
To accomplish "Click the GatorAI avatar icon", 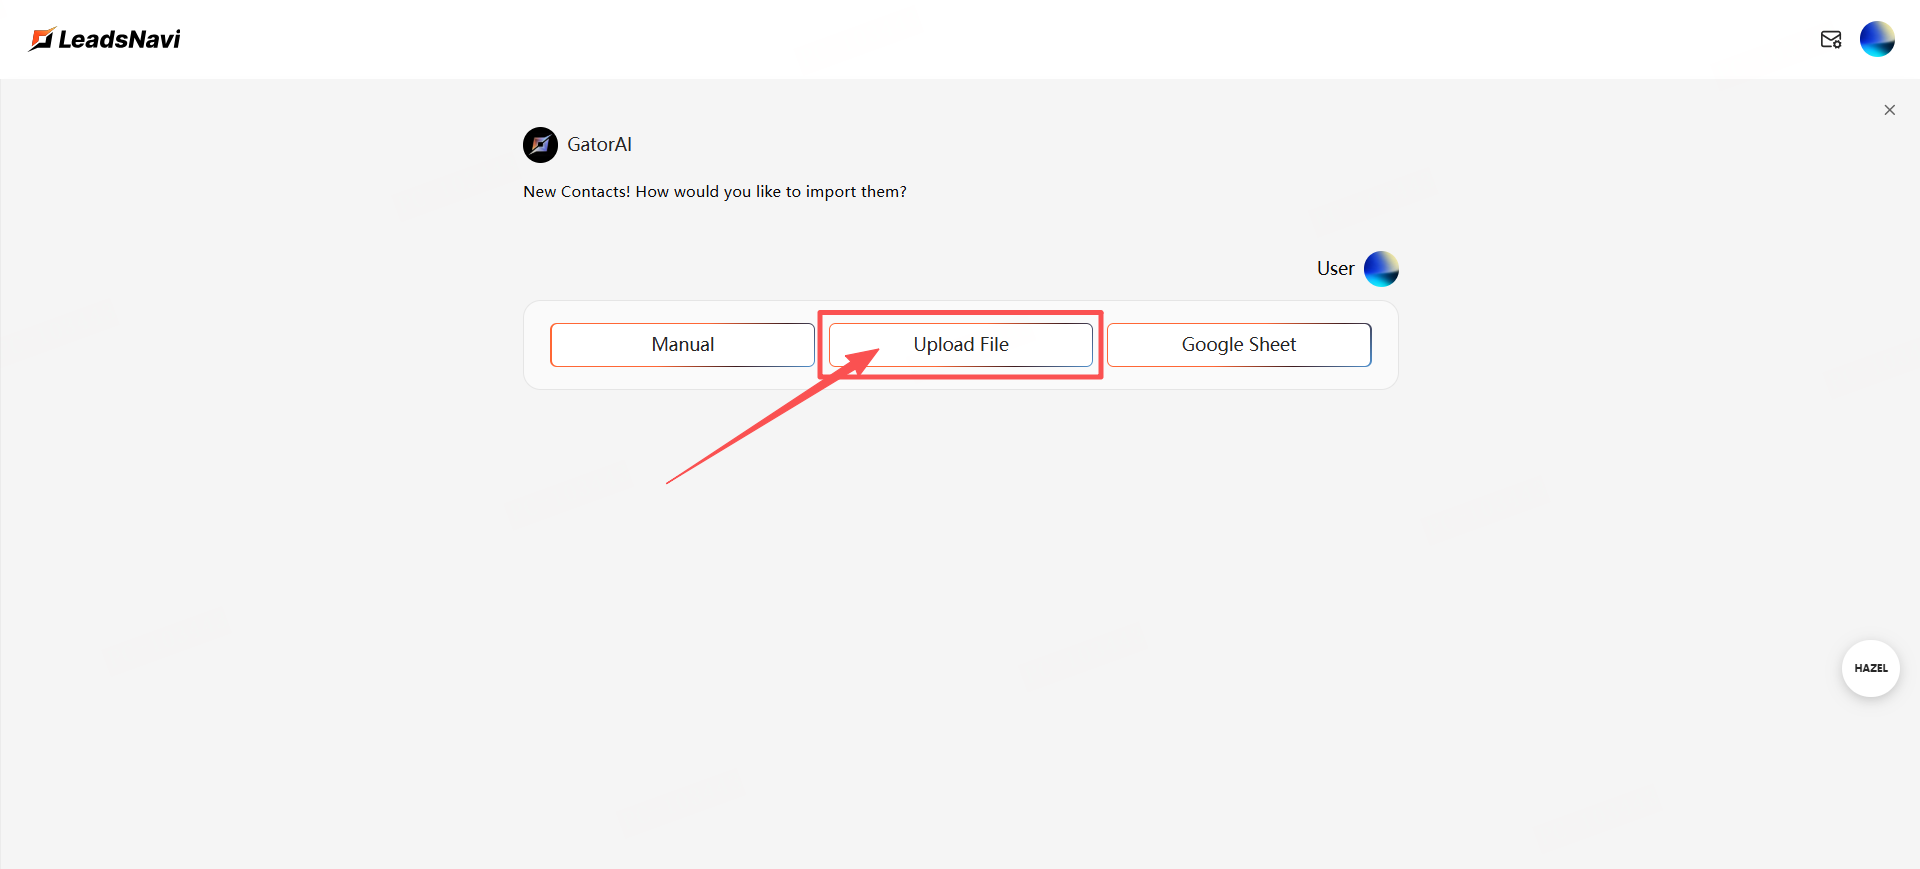I will point(540,145).
